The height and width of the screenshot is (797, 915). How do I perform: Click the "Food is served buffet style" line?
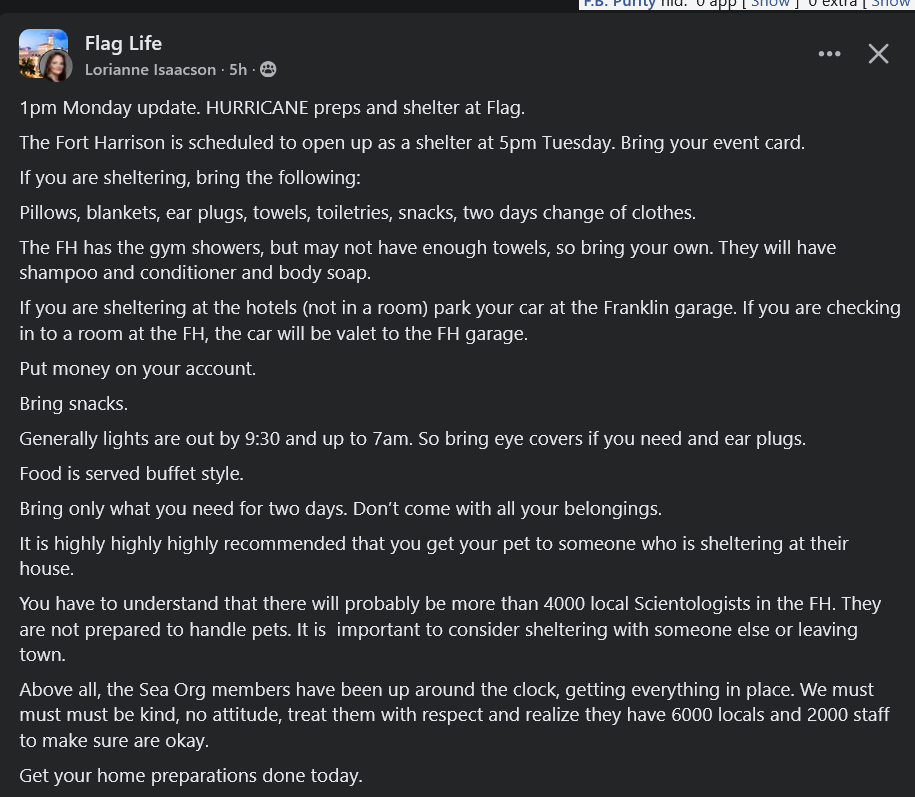[x=131, y=473]
